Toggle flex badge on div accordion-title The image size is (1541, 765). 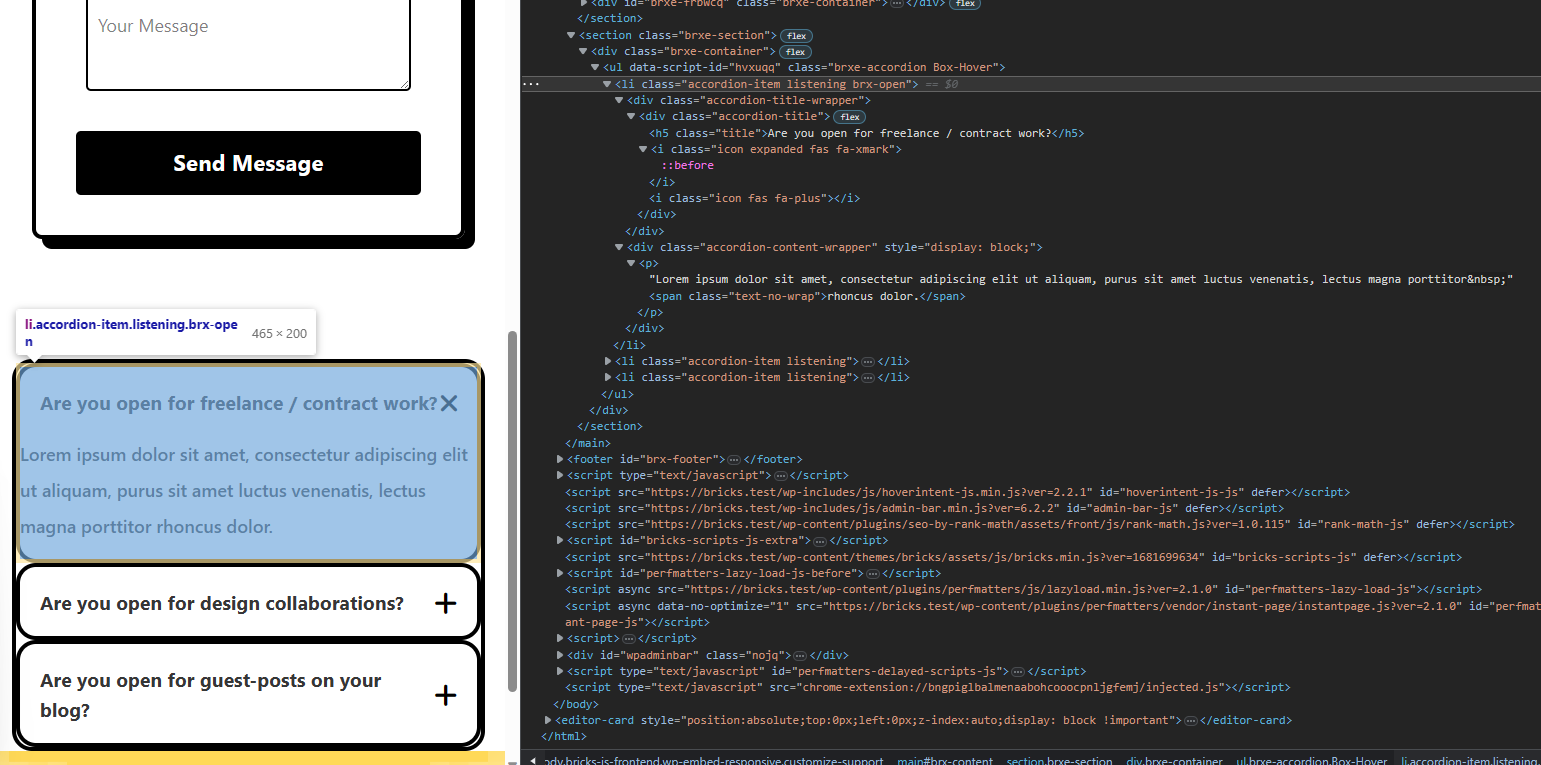tap(849, 117)
